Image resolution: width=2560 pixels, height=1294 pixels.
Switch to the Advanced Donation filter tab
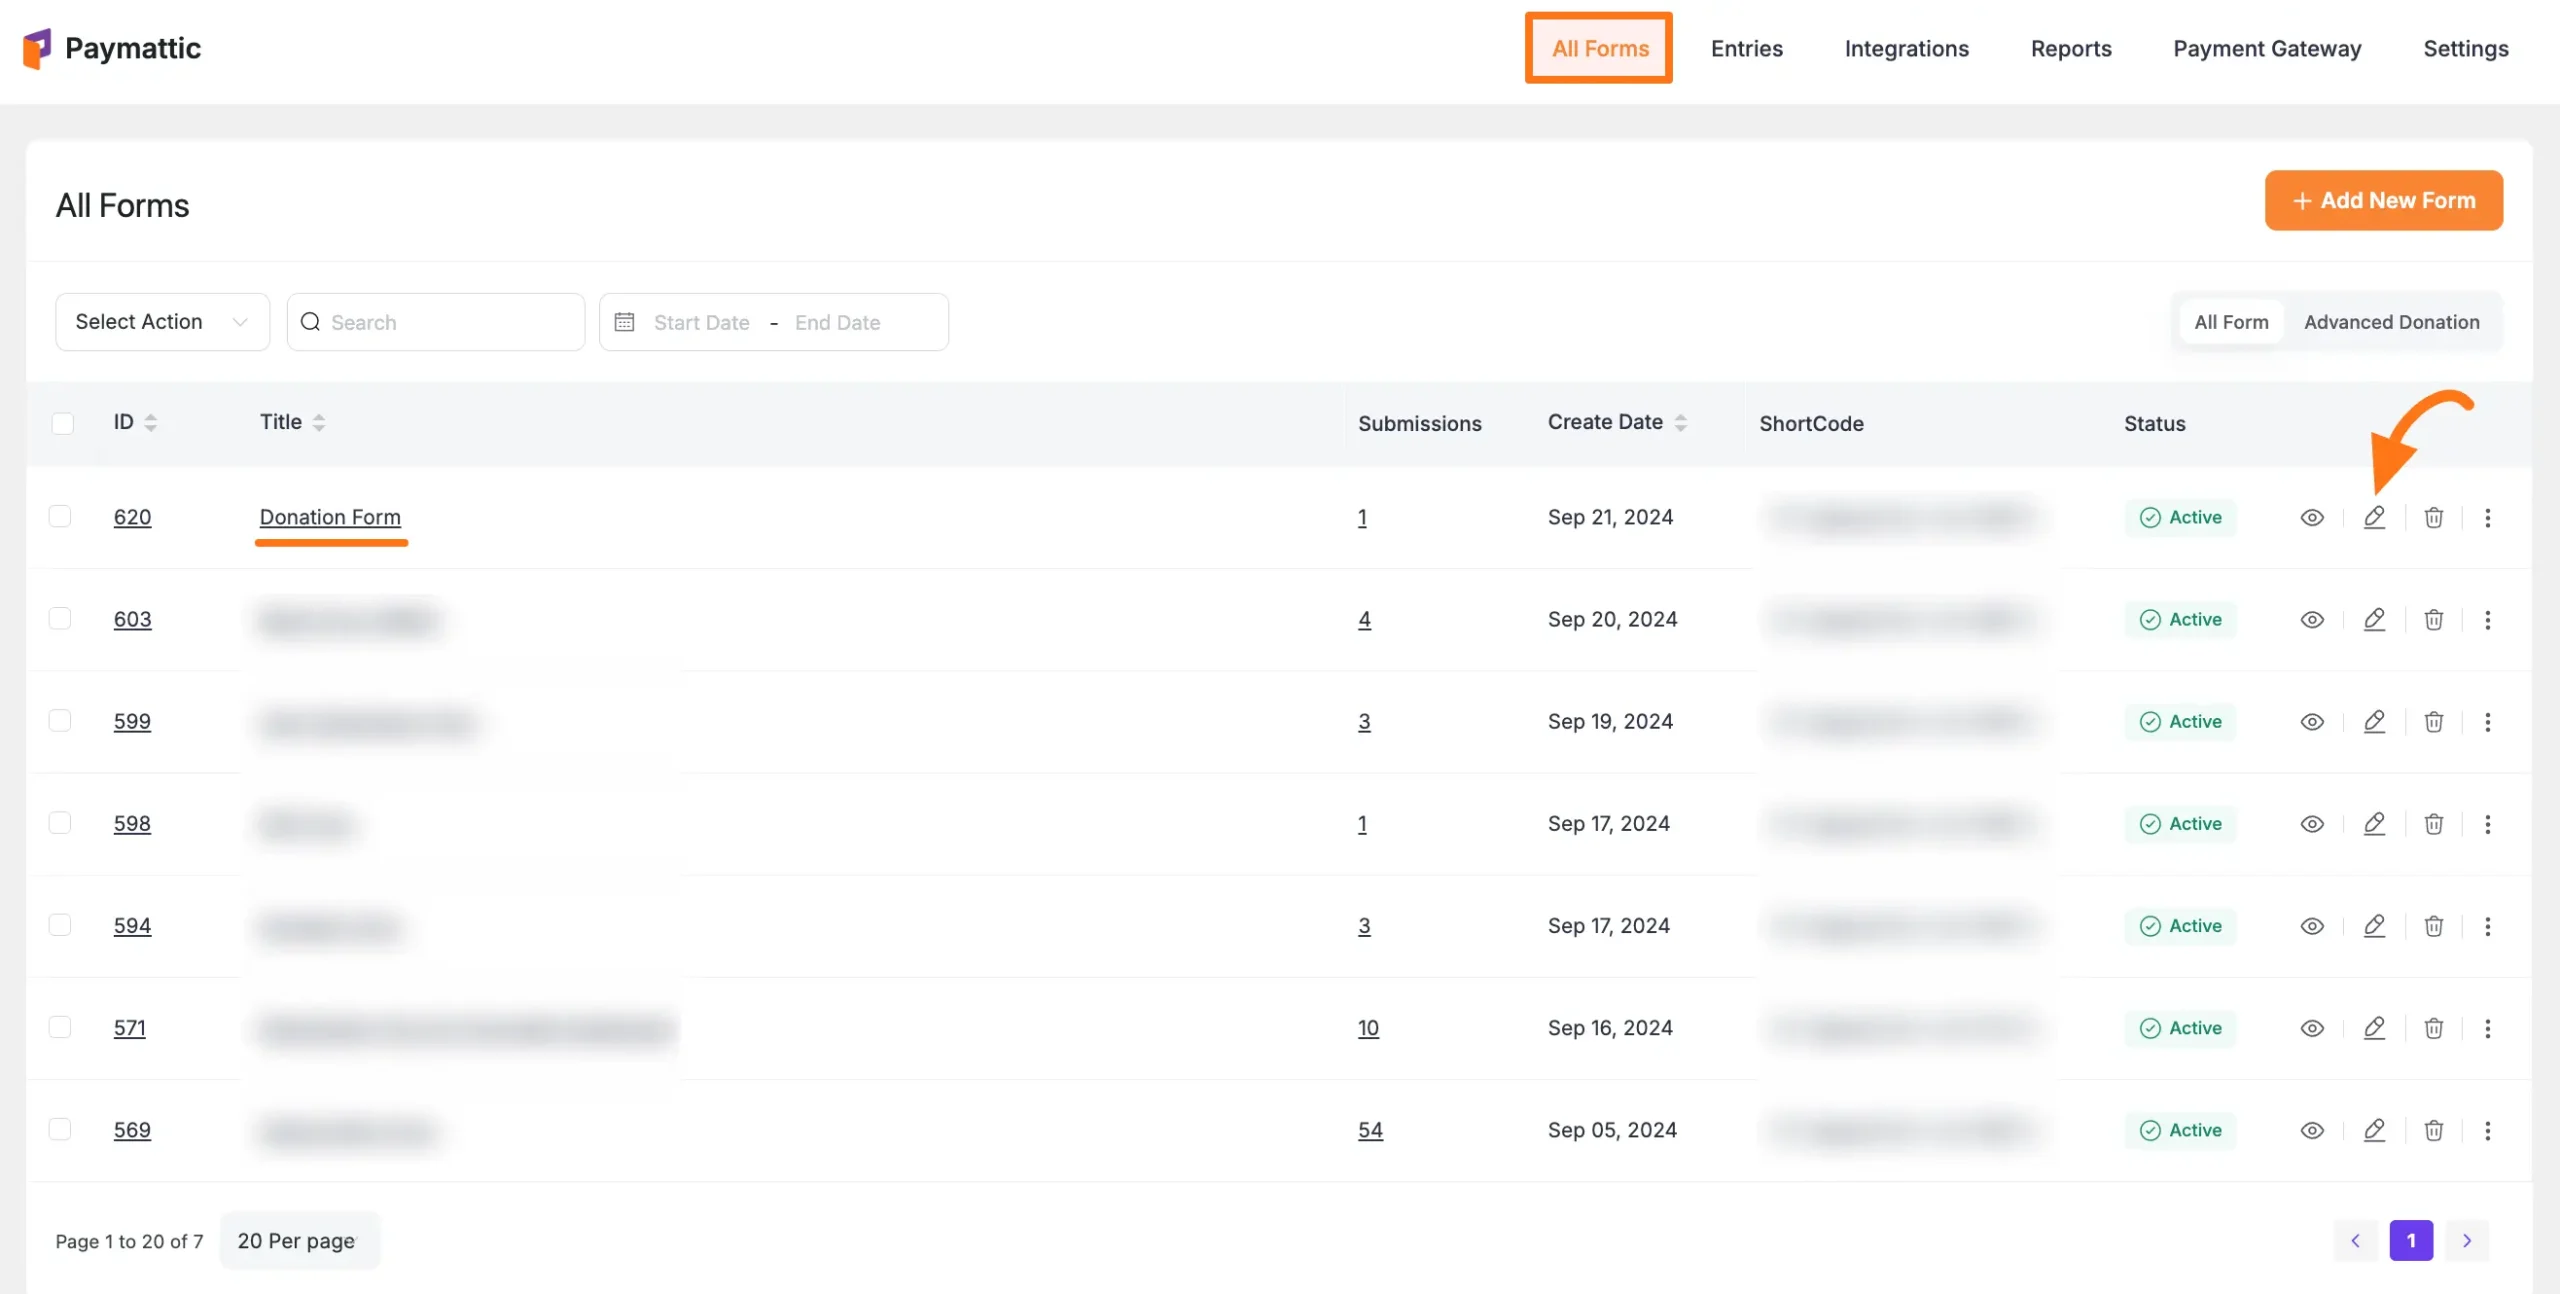point(2391,322)
